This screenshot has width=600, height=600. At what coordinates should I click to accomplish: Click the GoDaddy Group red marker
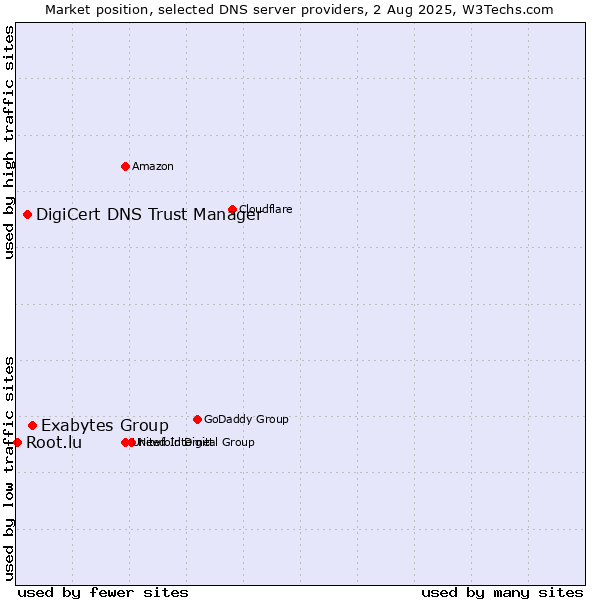click(x=197, y=419)
